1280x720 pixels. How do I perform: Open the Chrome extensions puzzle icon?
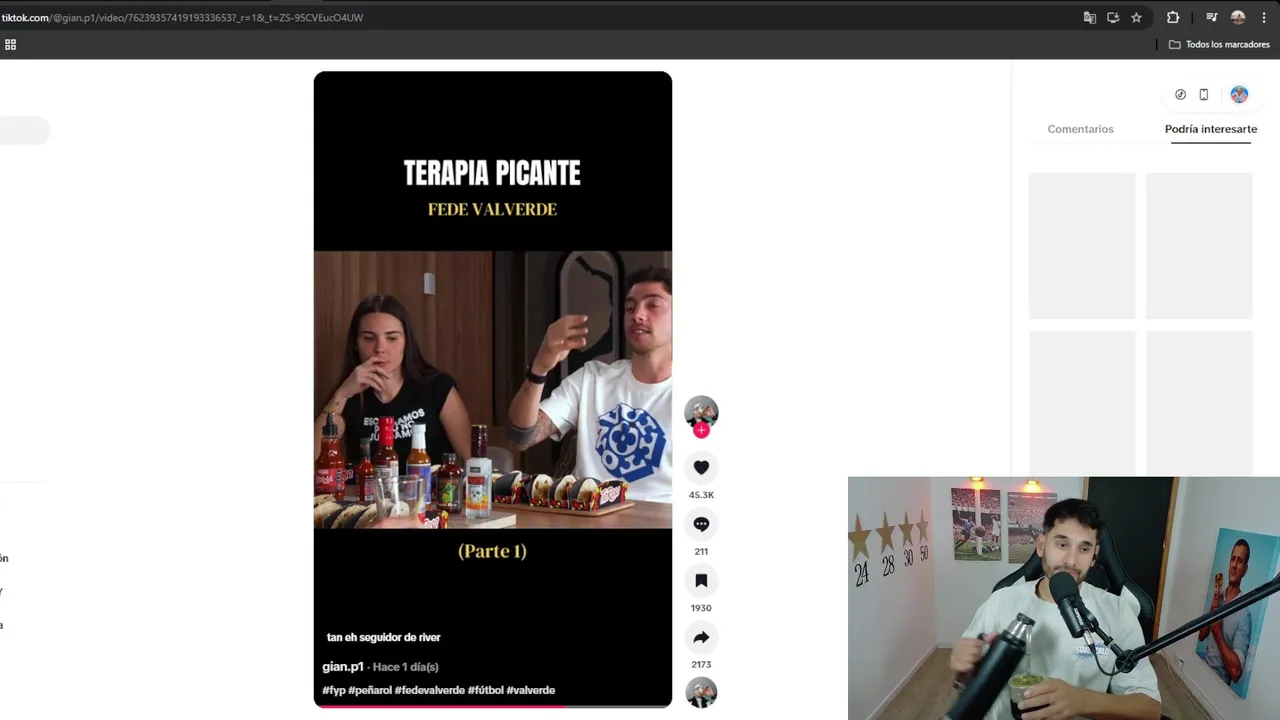pos(1173,17)
